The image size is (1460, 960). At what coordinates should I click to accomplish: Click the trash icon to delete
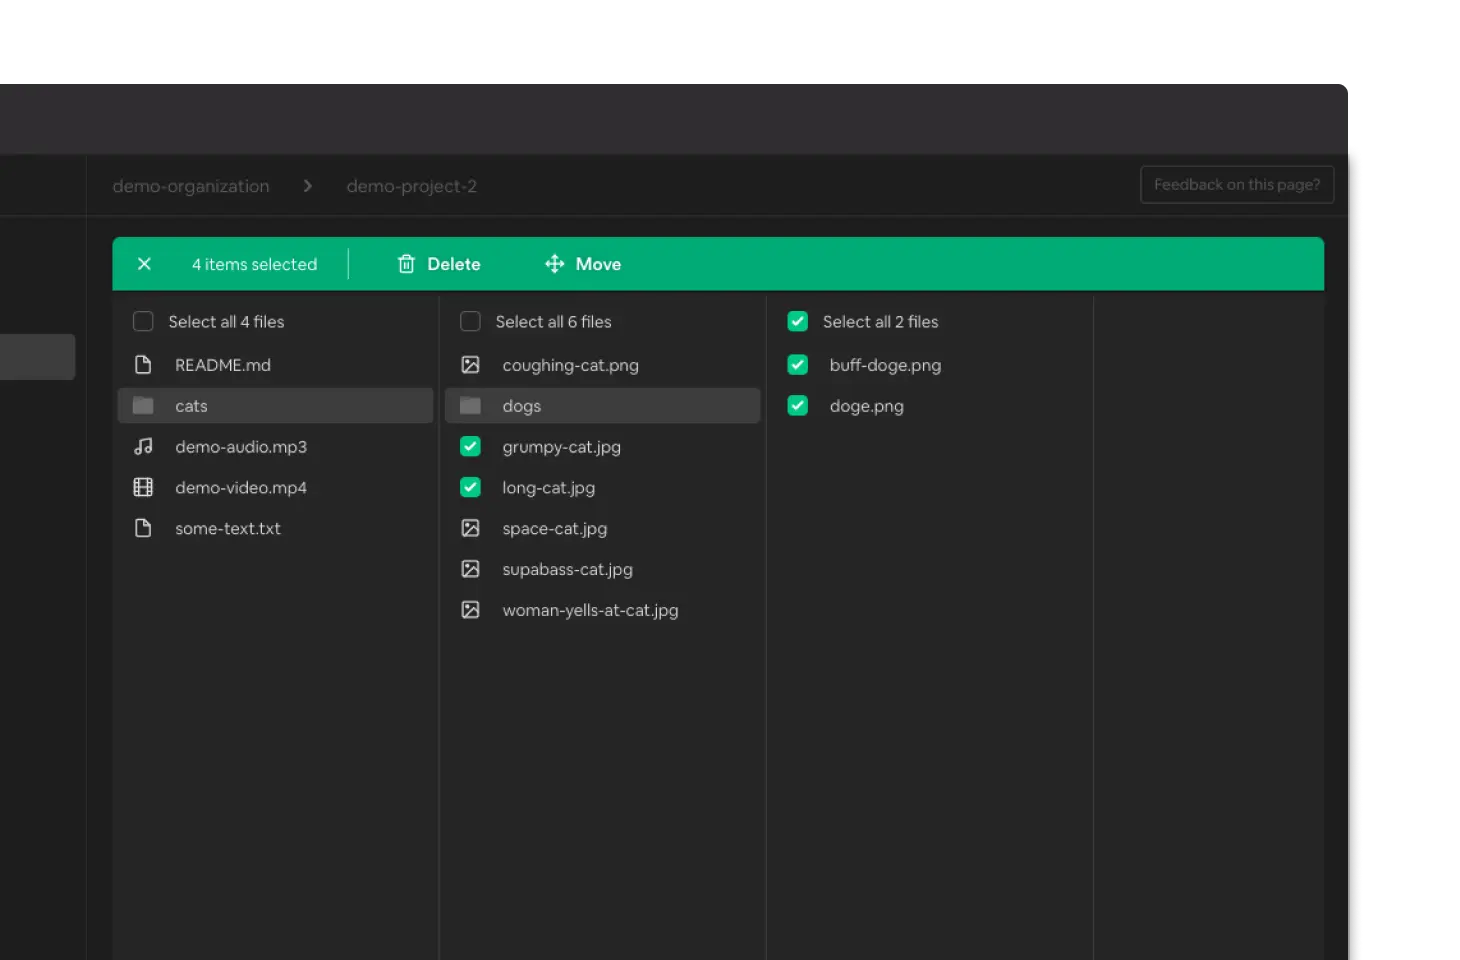(x=406, y=264)
